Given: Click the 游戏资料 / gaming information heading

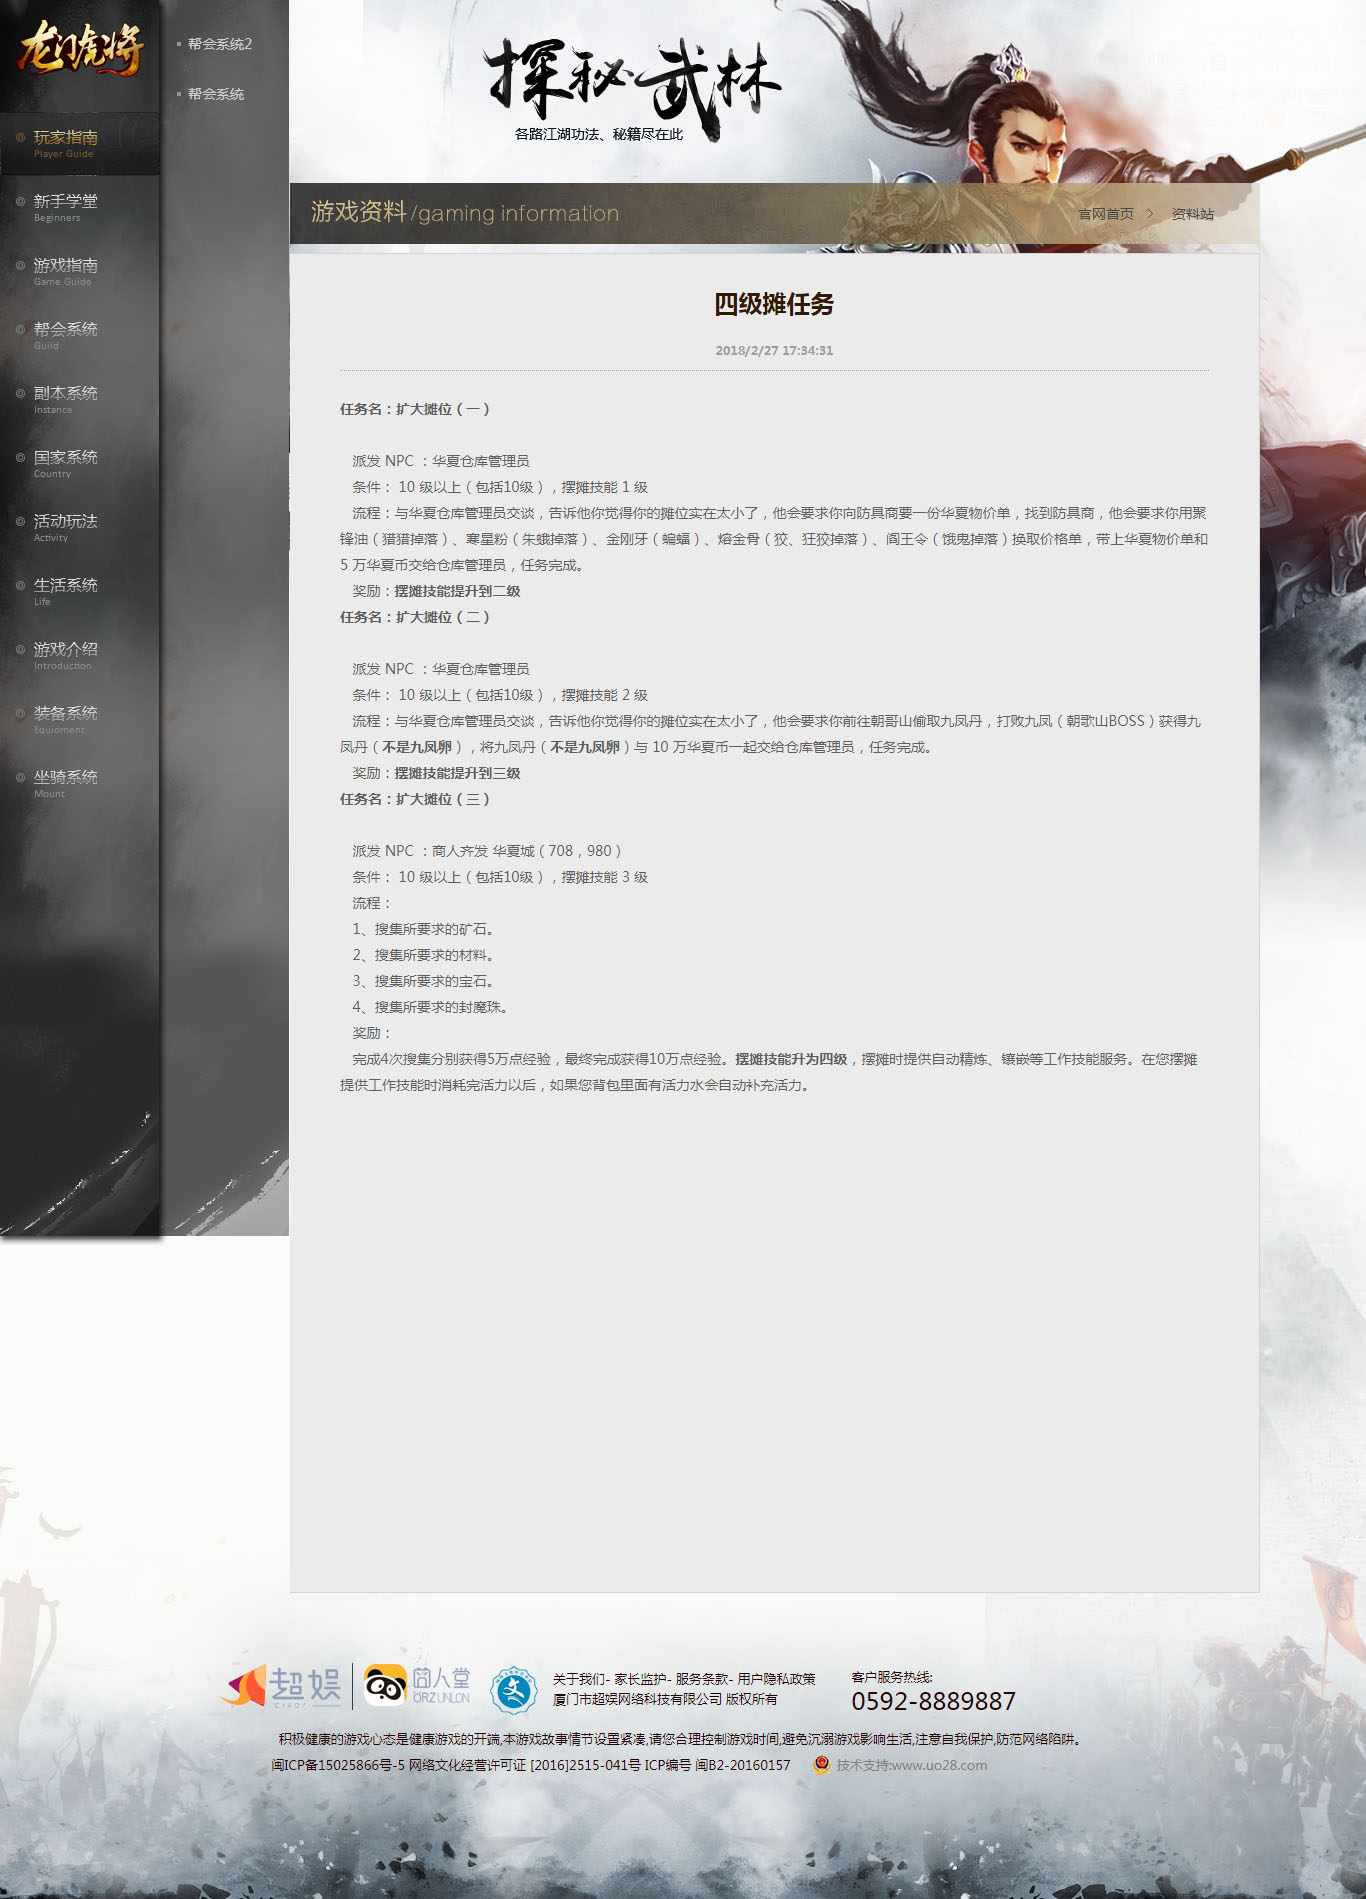Looking at the screenshot, I should (x=465, y=212).
